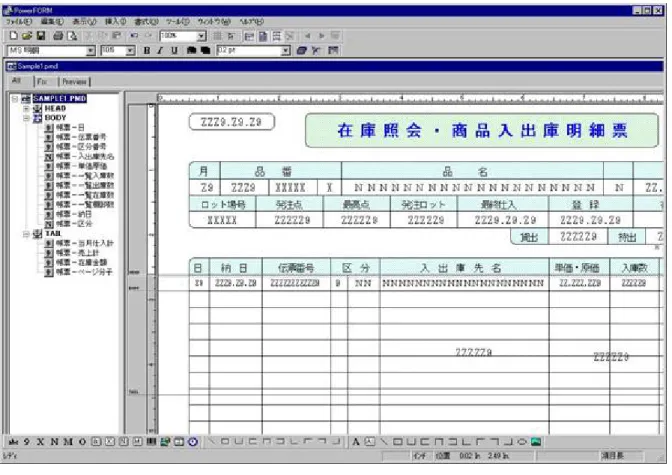Select the '9' numeric field tool

point(27,442)
